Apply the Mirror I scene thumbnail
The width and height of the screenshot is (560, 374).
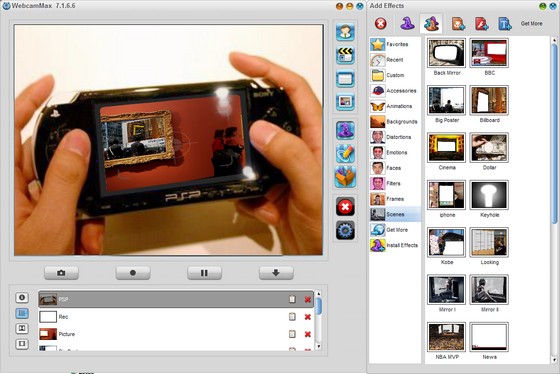446,290
